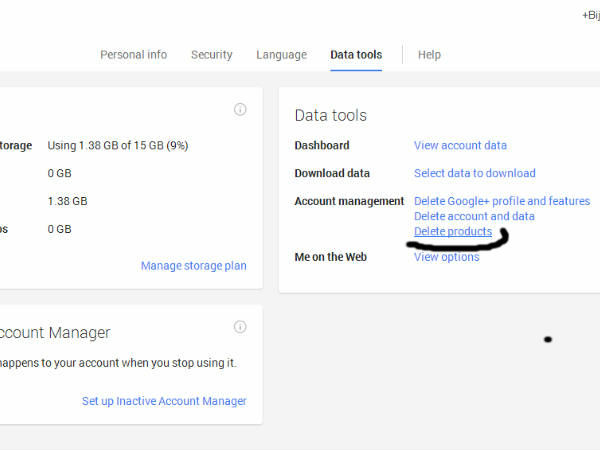Open the Help tab

pyautogui.click(x=429, y=55)
